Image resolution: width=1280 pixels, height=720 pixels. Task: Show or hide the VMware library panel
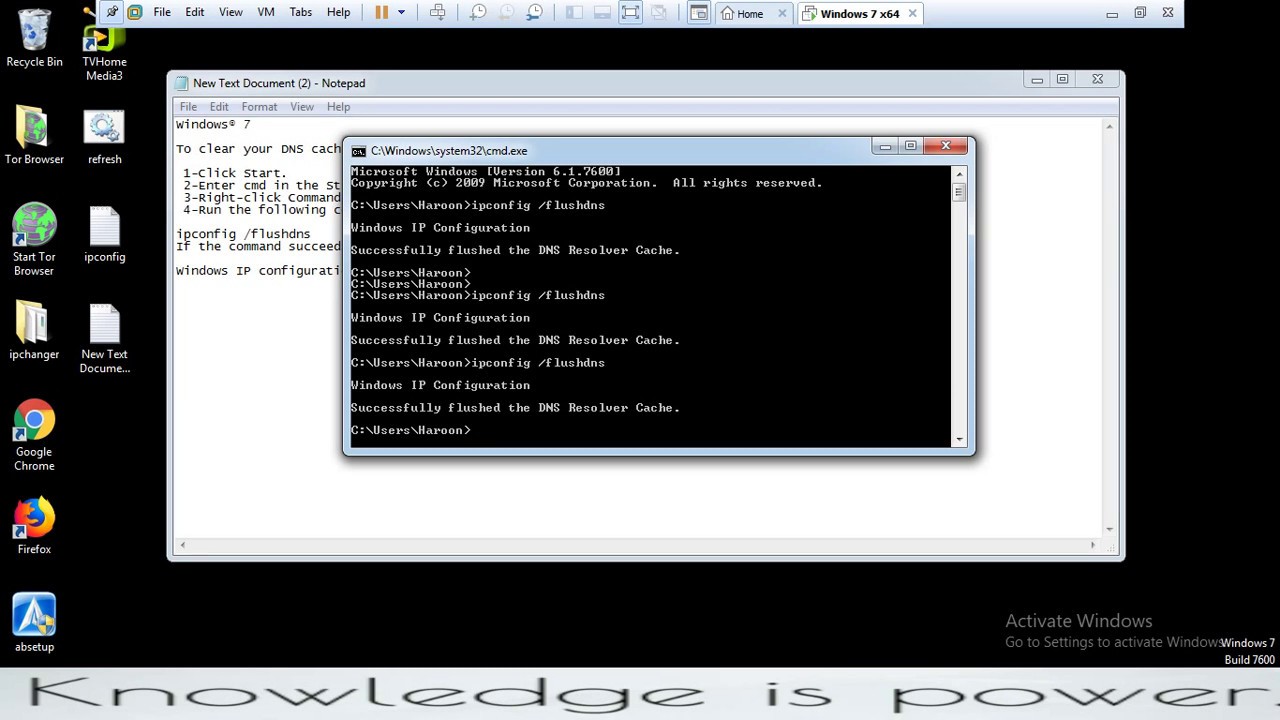(x=574, y=13)
